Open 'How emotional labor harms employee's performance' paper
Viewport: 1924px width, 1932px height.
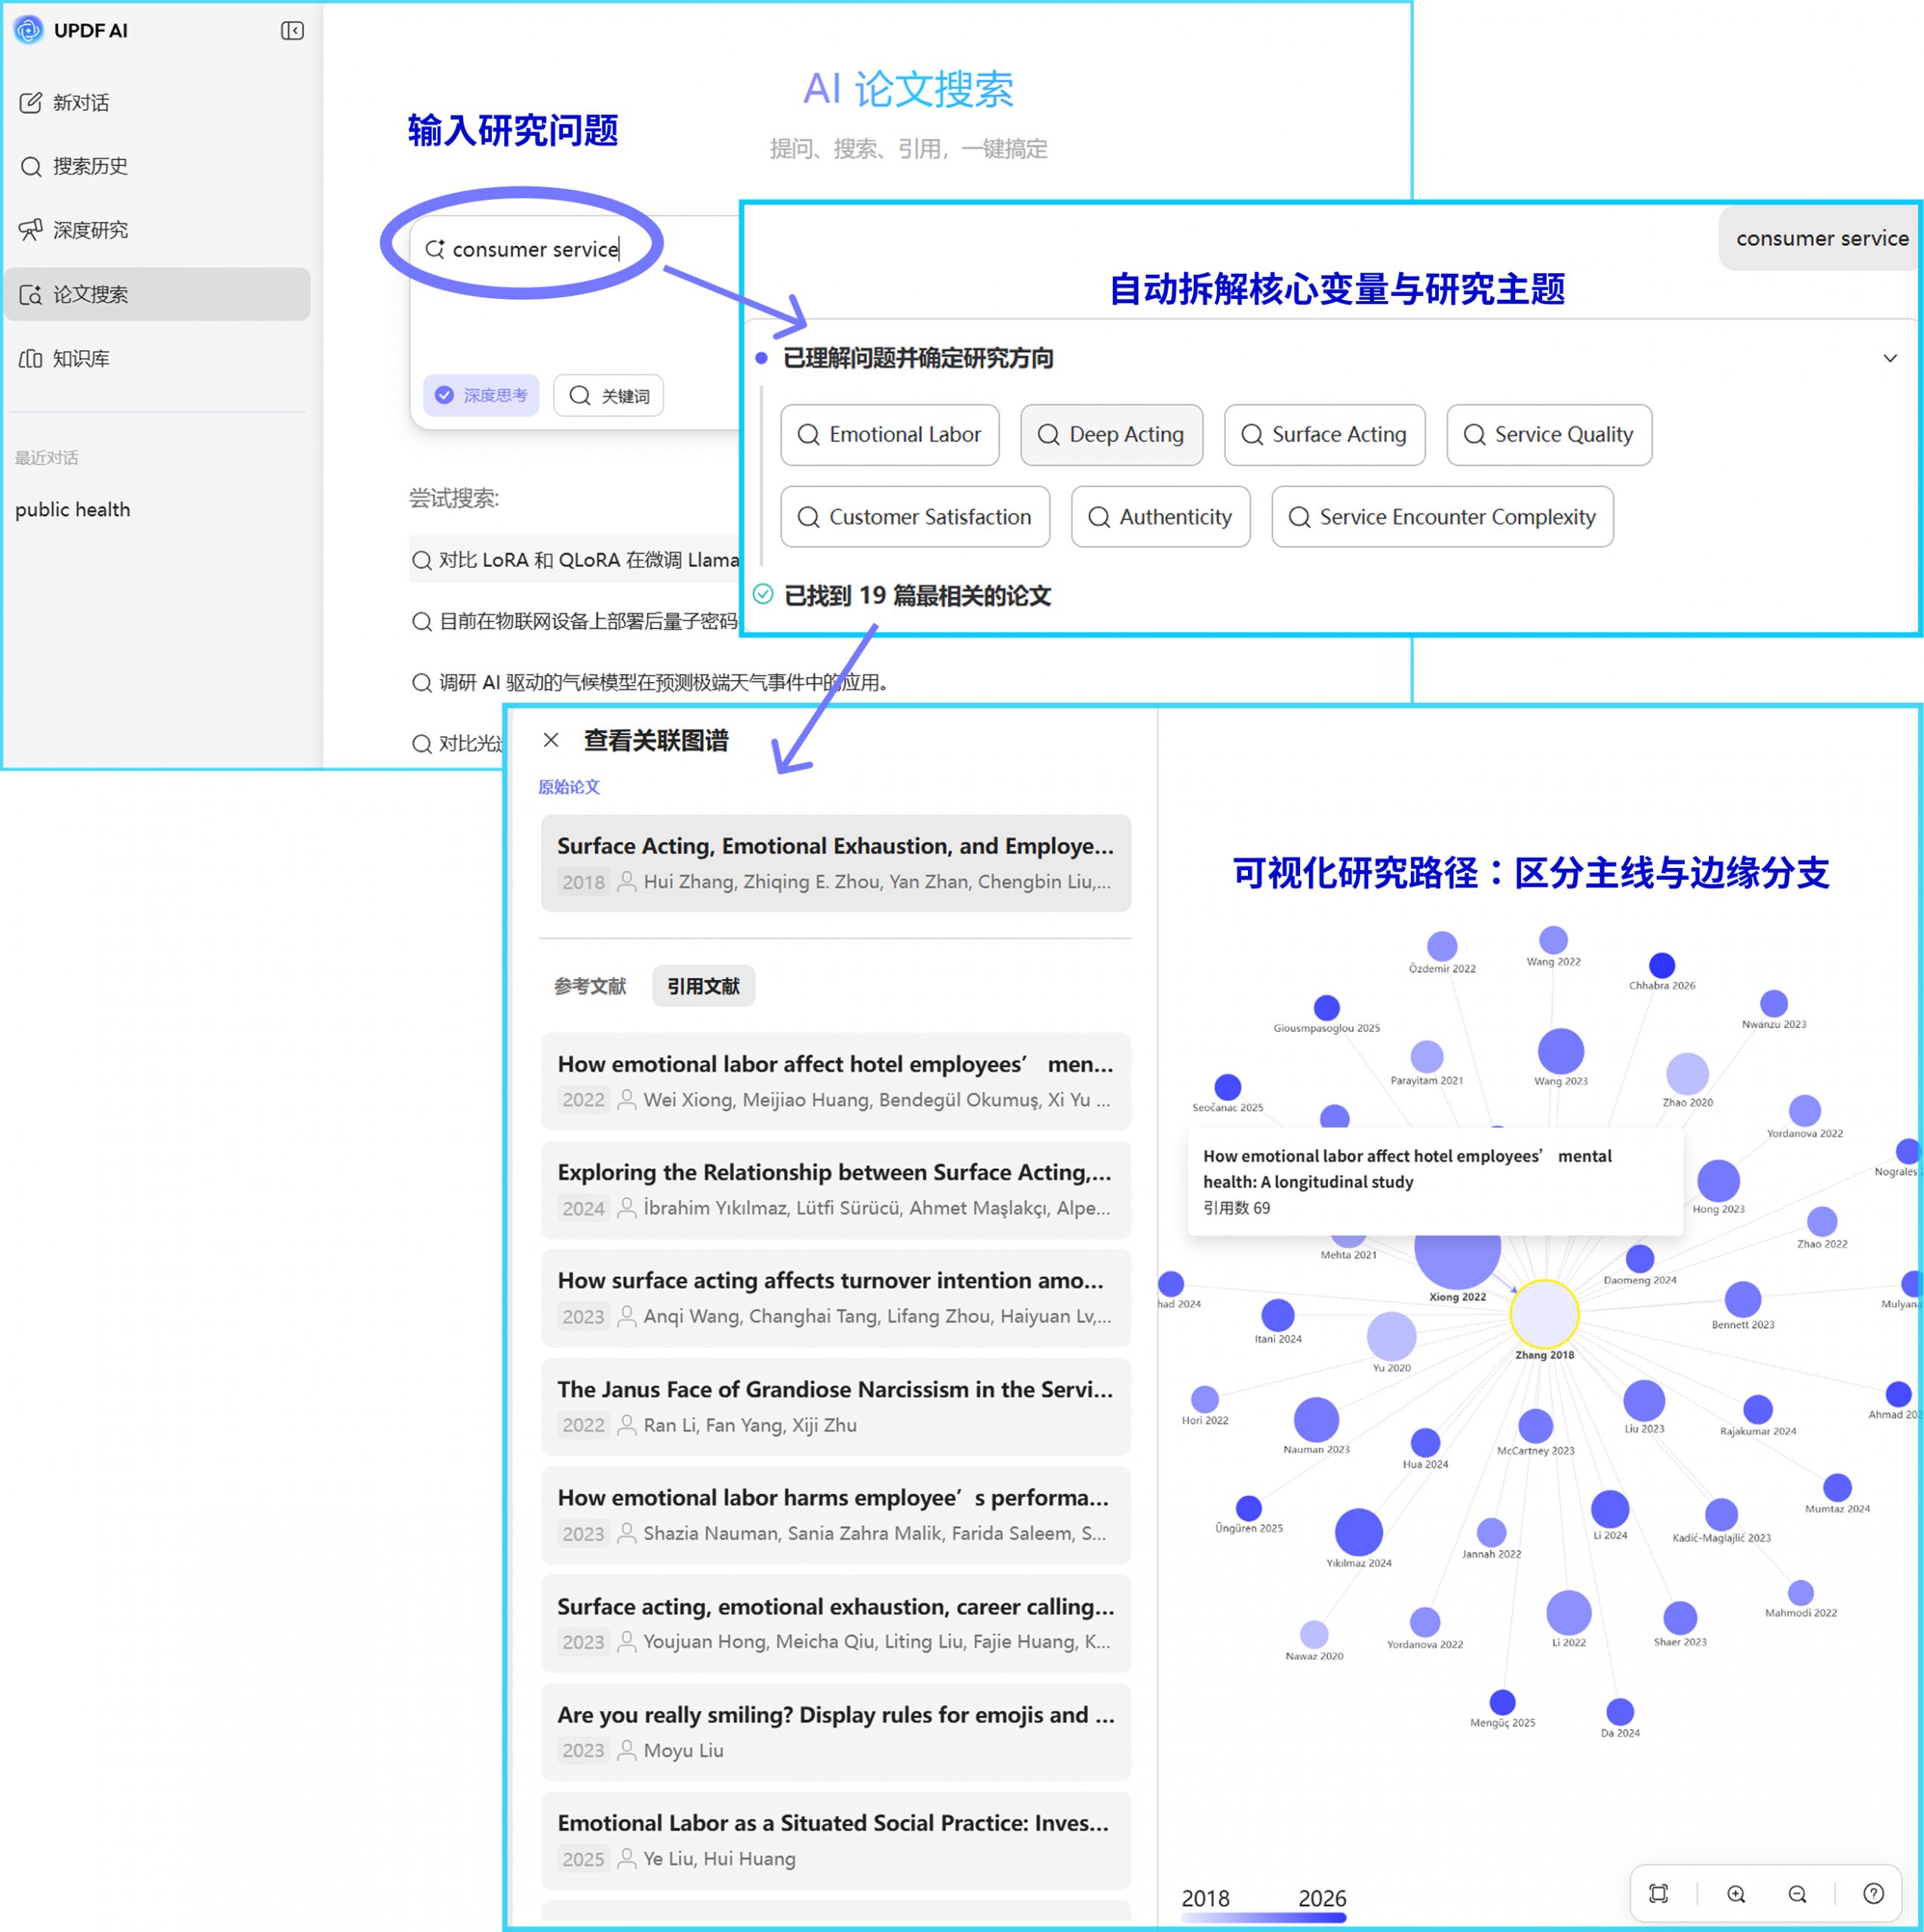click(x=836, y=1514)
